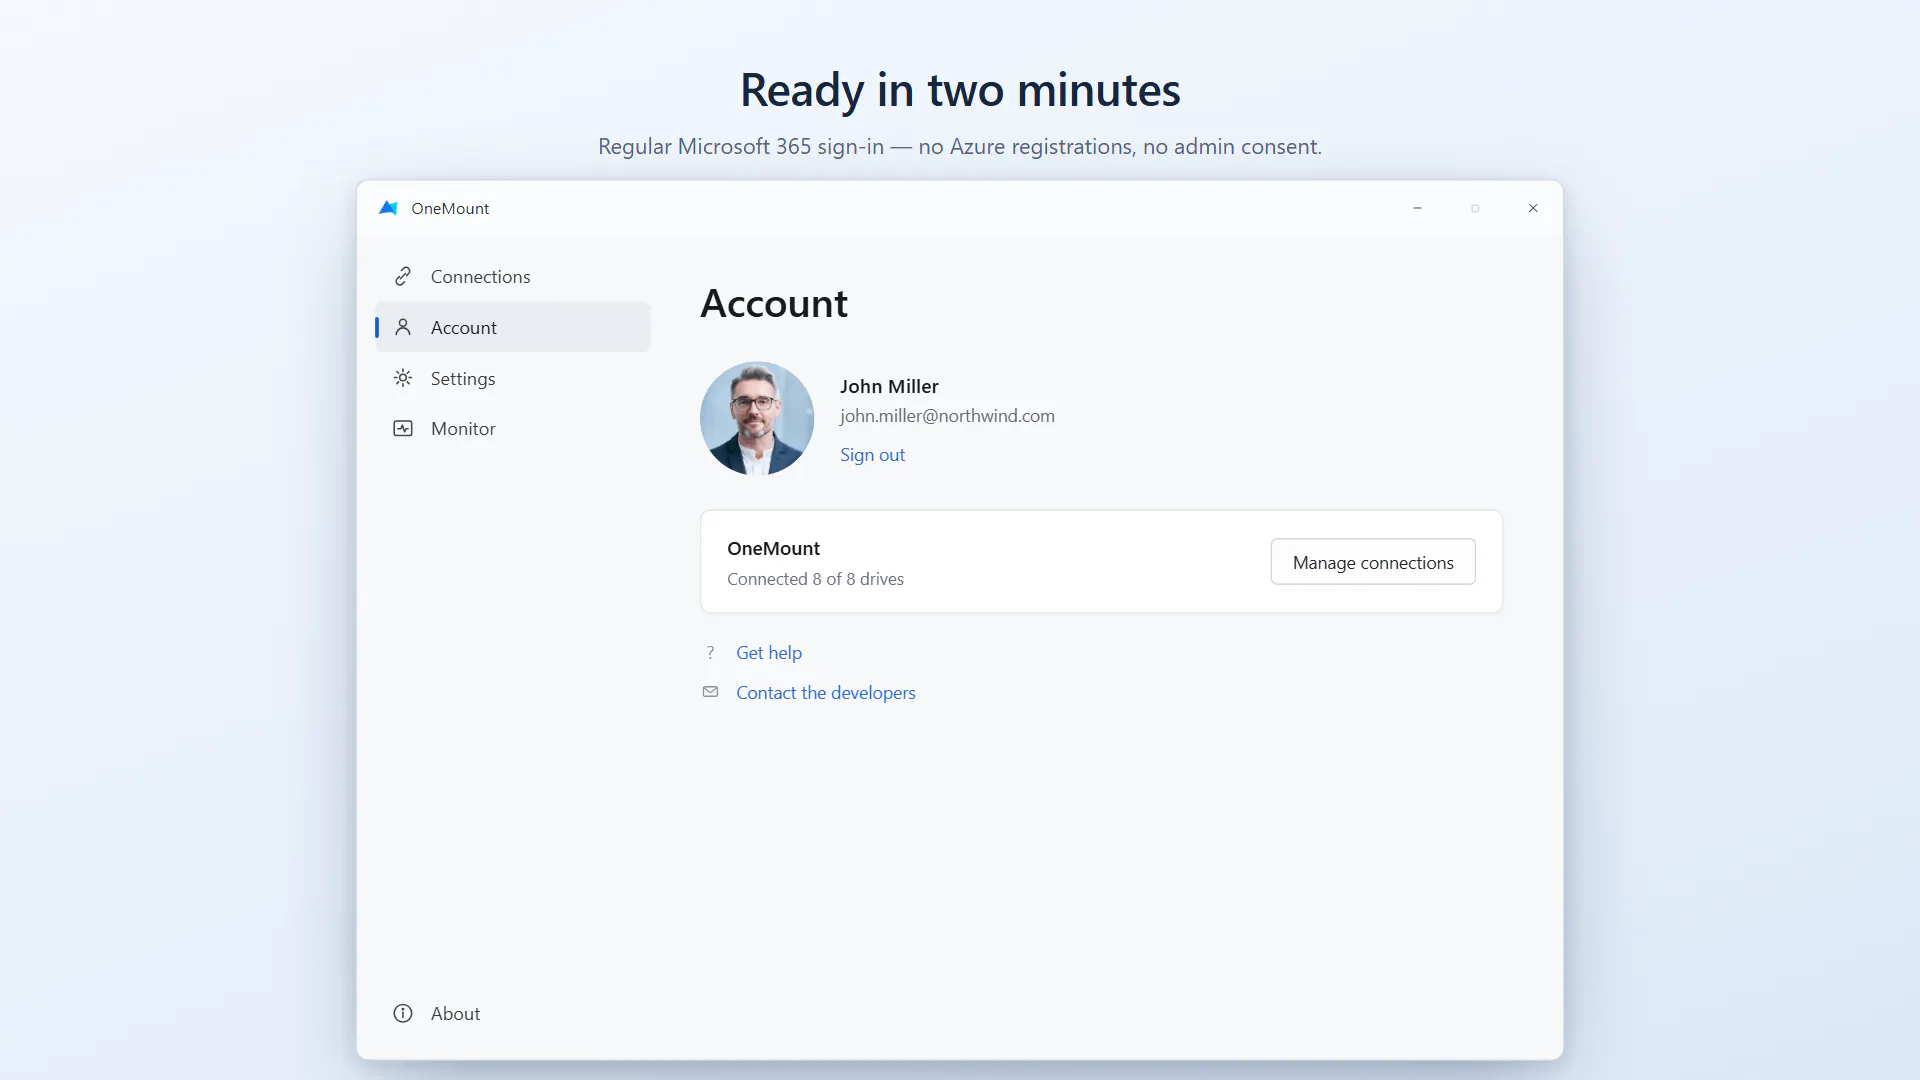
Task: Switch to the Monitor view
Action: coord(513,428)
